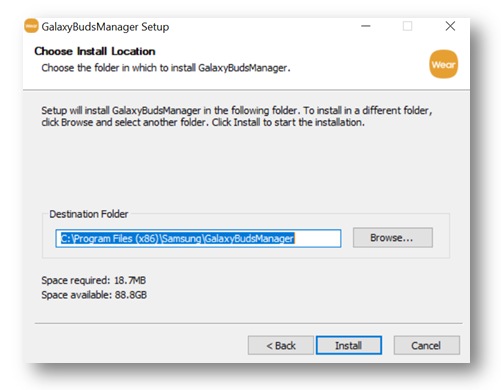This screenshot has width=501, height=390.
Task: Select the 'Space required: 18.7MB' text
Action: (94, 280)
